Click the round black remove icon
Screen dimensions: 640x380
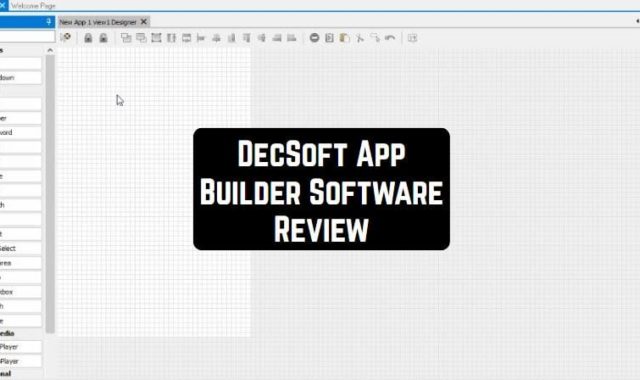(314, 38)
